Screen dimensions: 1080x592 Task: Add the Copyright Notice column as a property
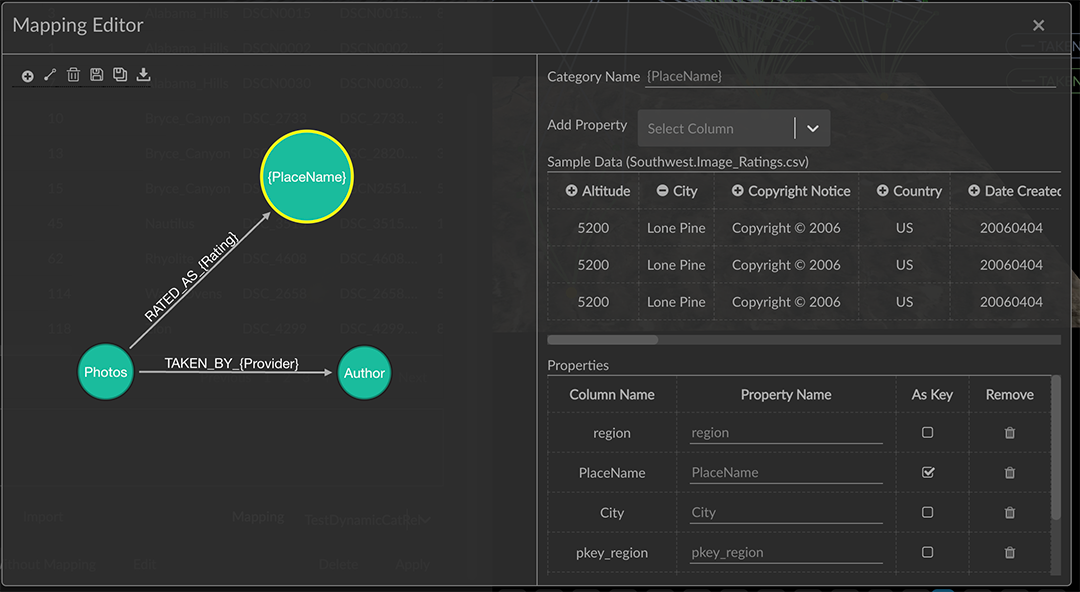coord(736,190)
